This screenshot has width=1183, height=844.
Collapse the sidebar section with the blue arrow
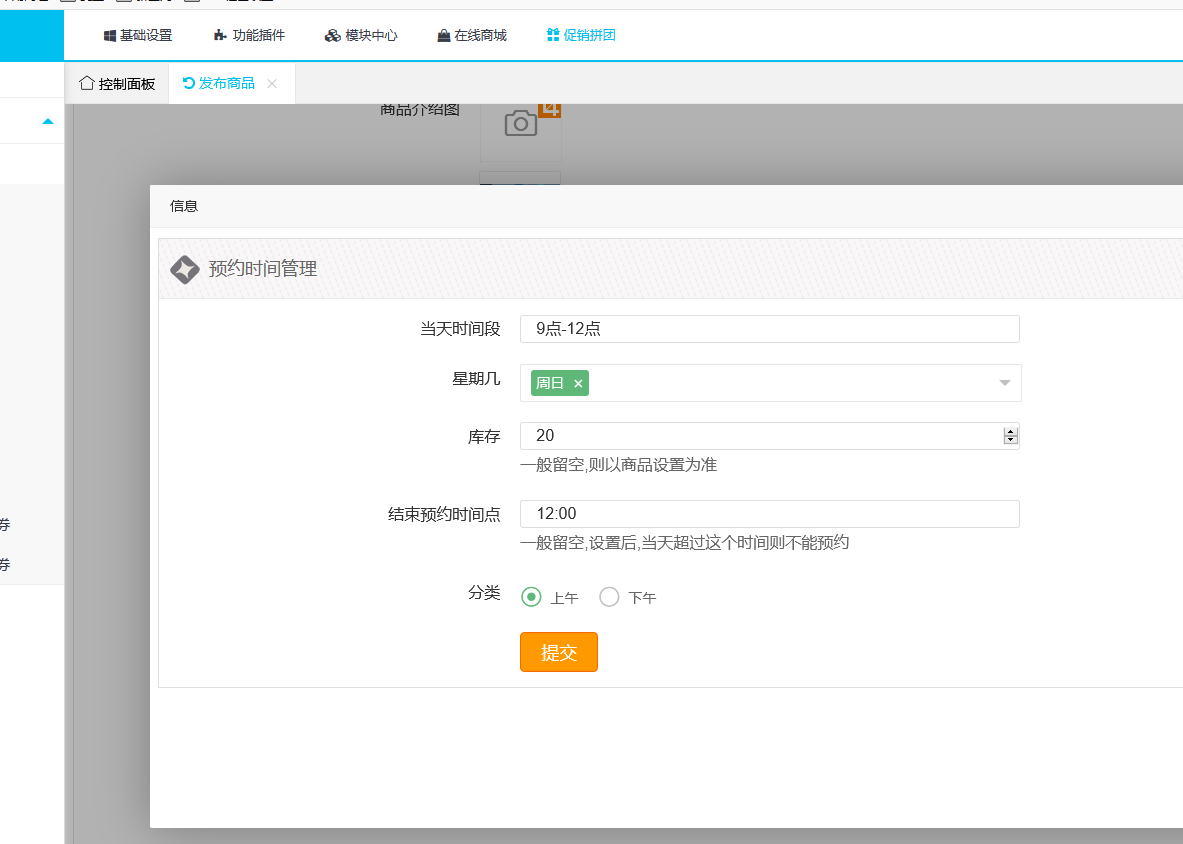point(47,121)
